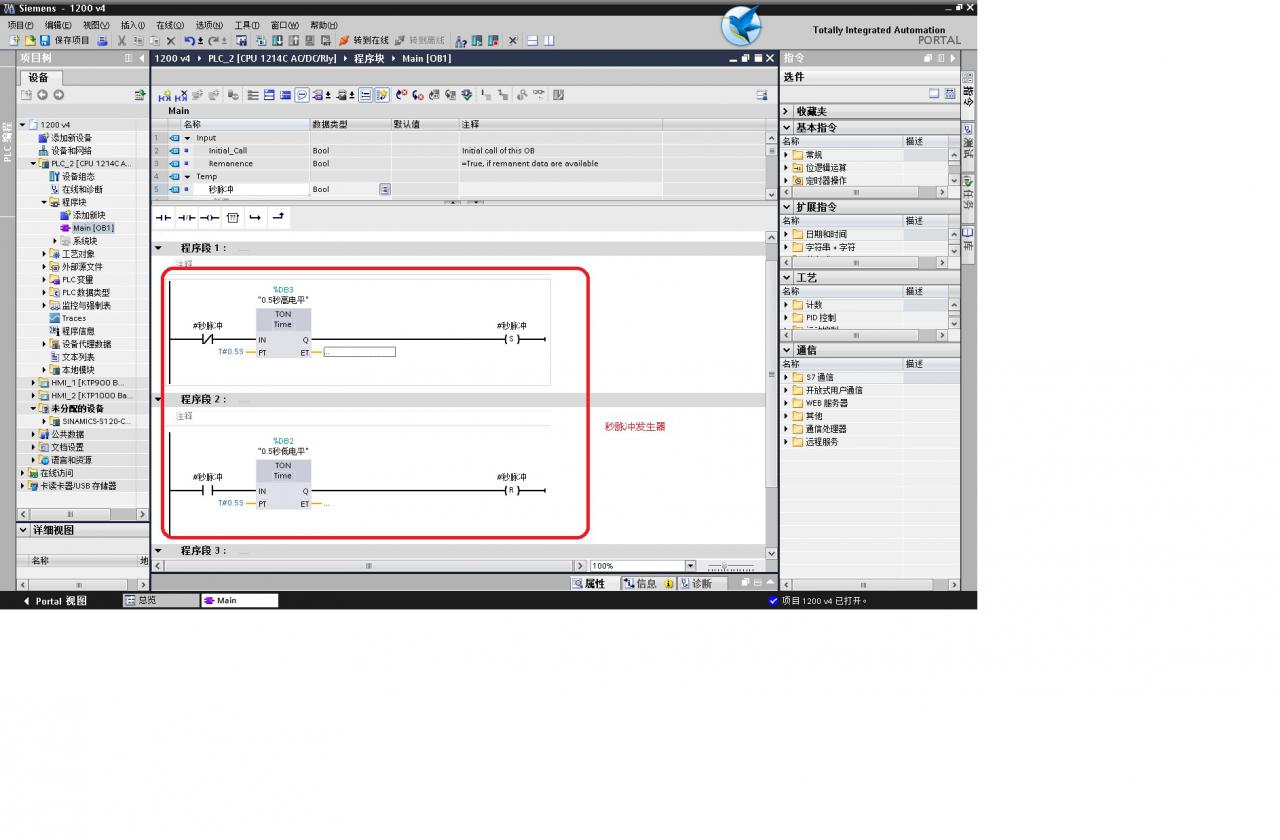The height and width of the screenshot is (840, 1280).
Task: Collapse the 1200 v4 project node
Action: tap(23, 125)
